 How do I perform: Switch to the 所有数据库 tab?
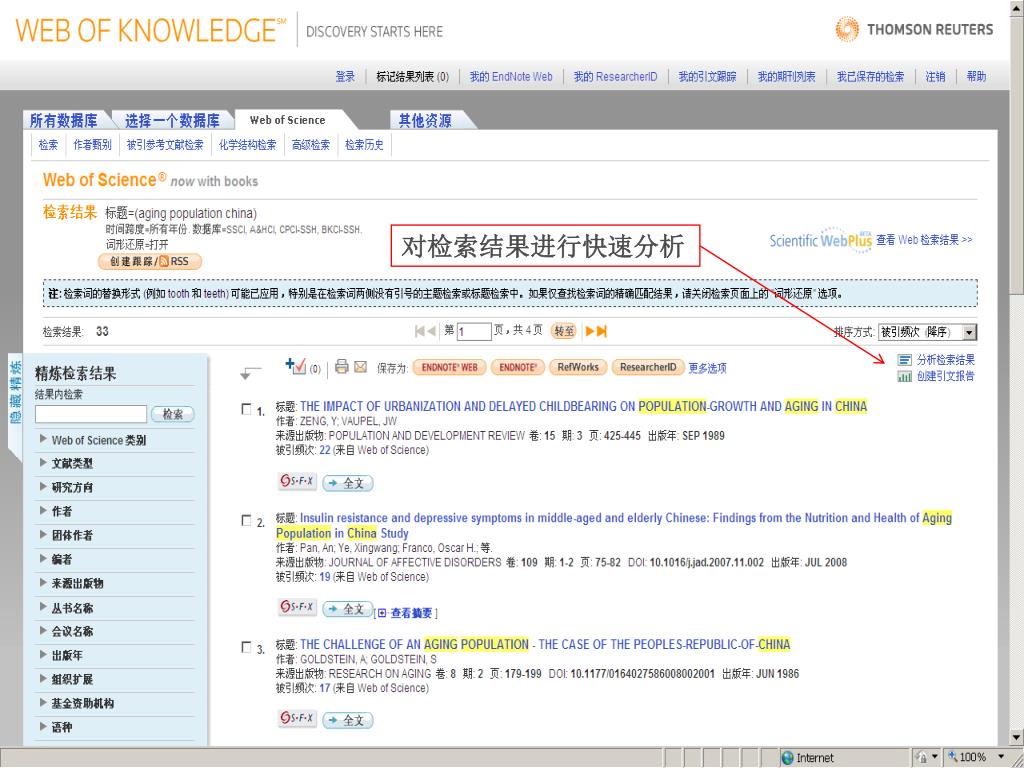click(63, 120)
